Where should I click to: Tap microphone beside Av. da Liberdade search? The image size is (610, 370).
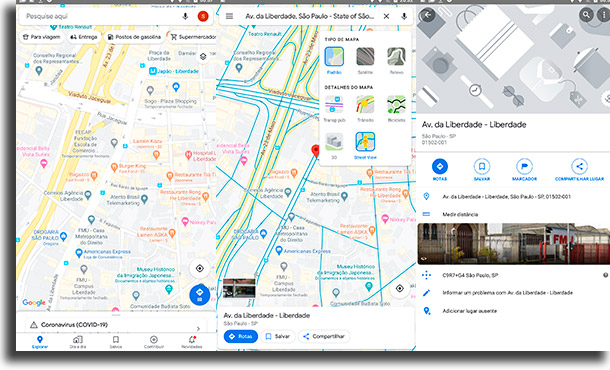[x=404, y=16]
